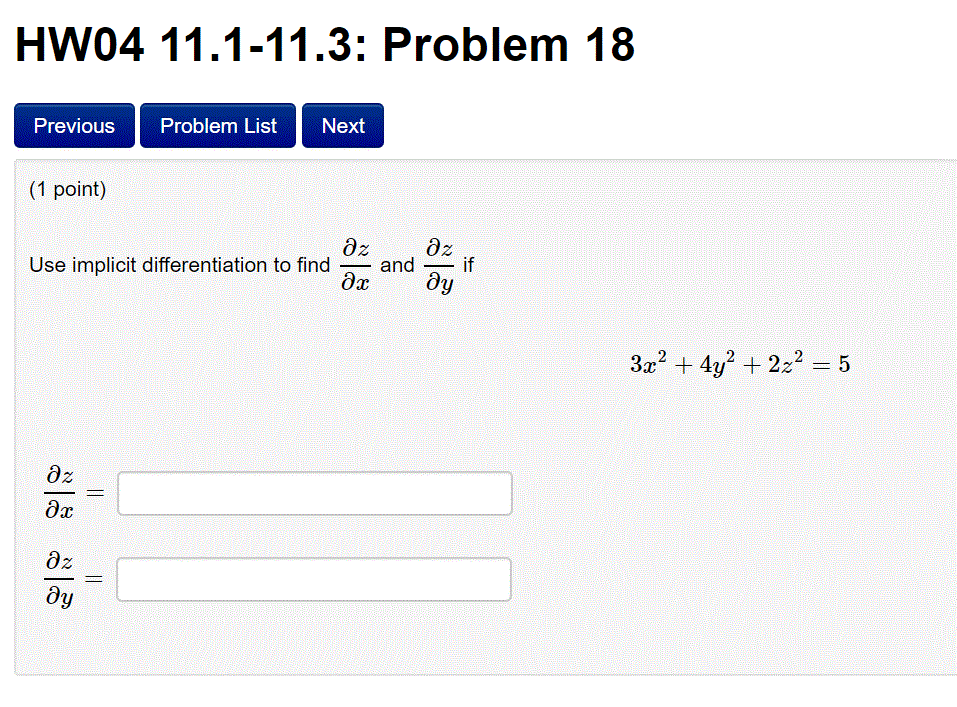Select the ∂z/∂x label before its input
This screenshot has width=957, height=707.
coord(58,492)
